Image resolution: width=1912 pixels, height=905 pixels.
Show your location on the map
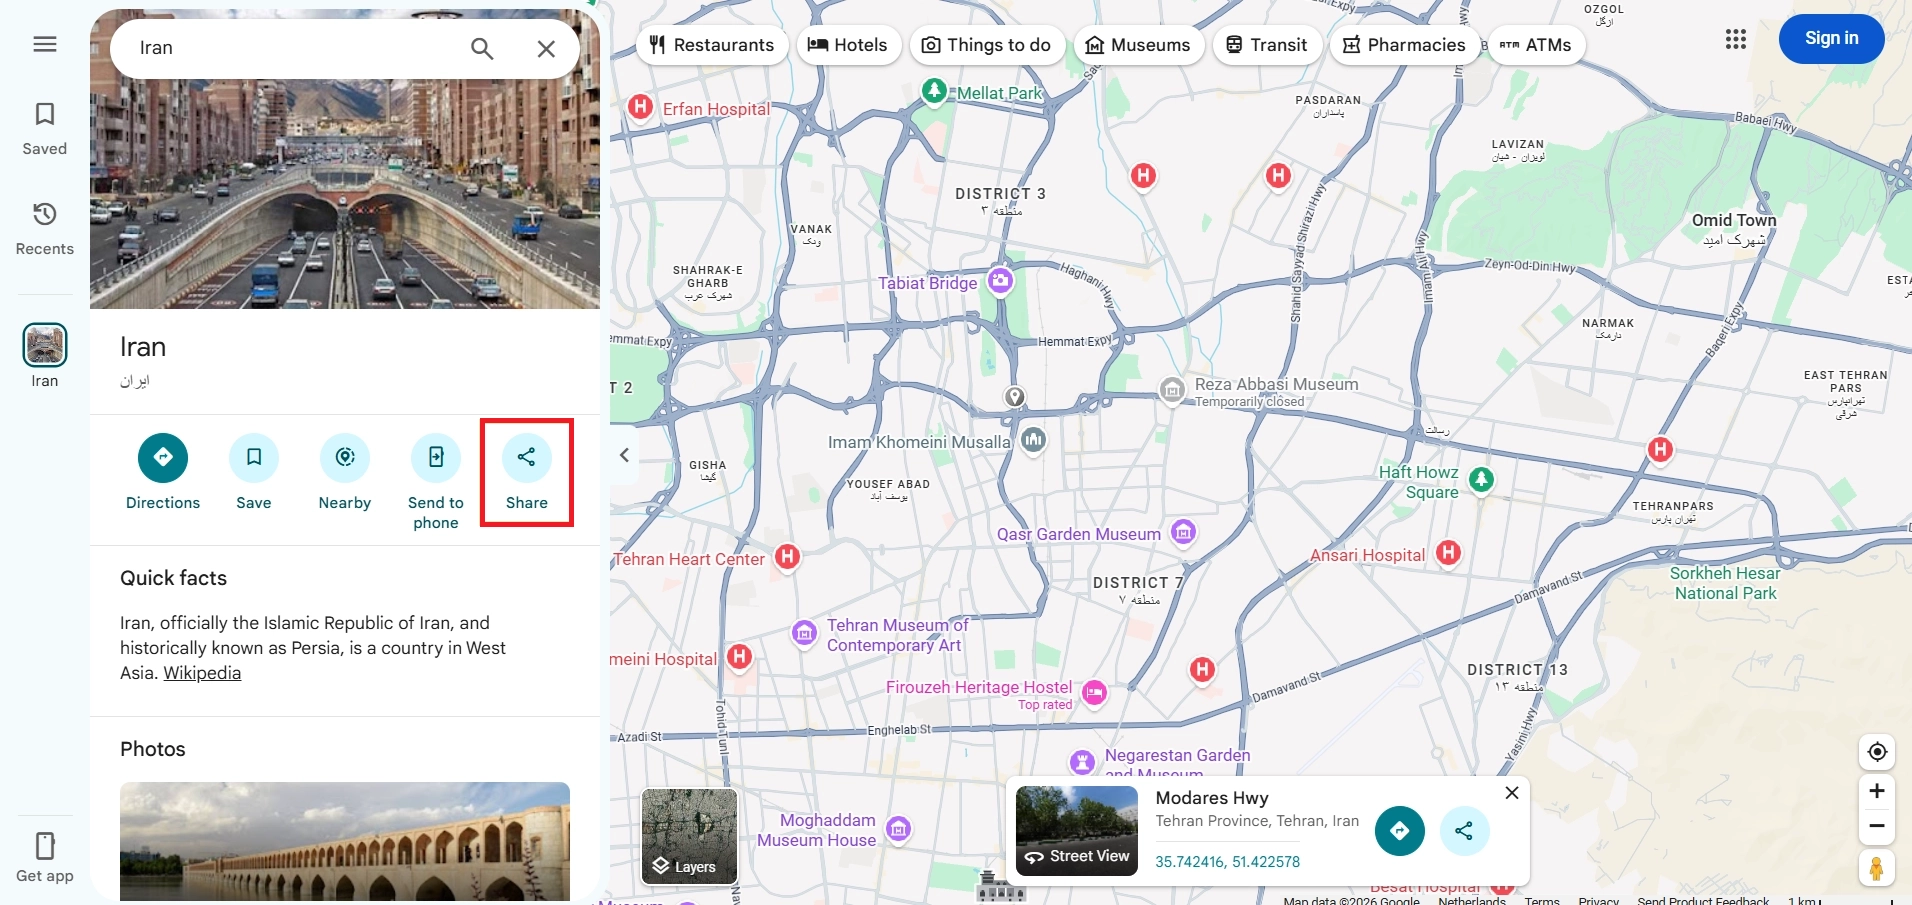pos(1877,752)
